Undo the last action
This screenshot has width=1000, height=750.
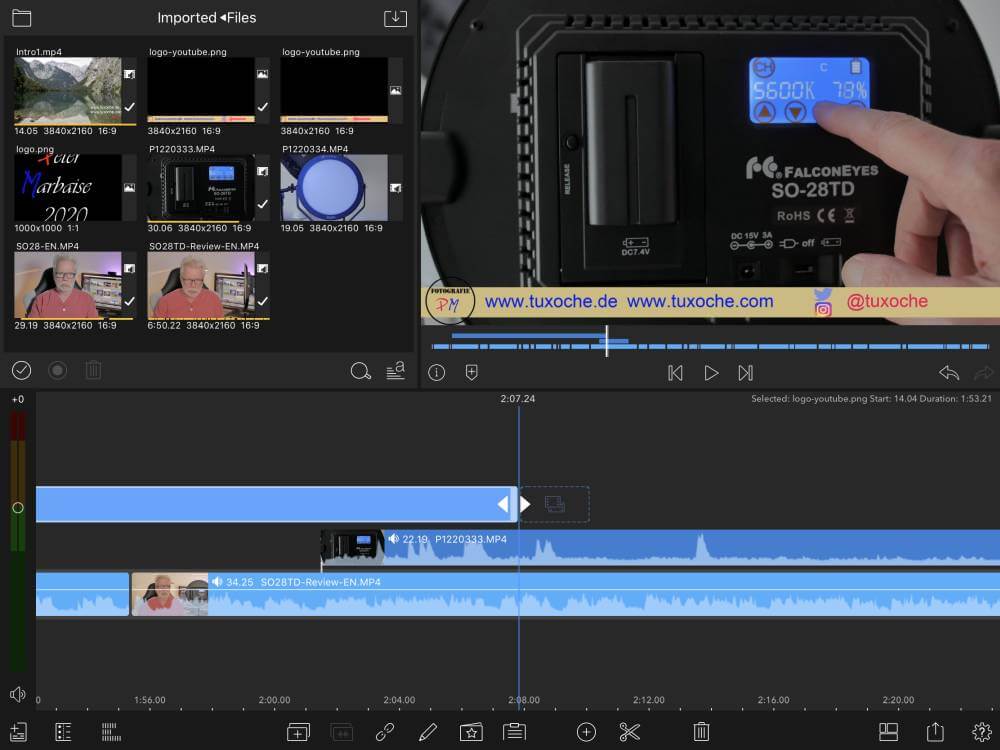pos(949,372)
